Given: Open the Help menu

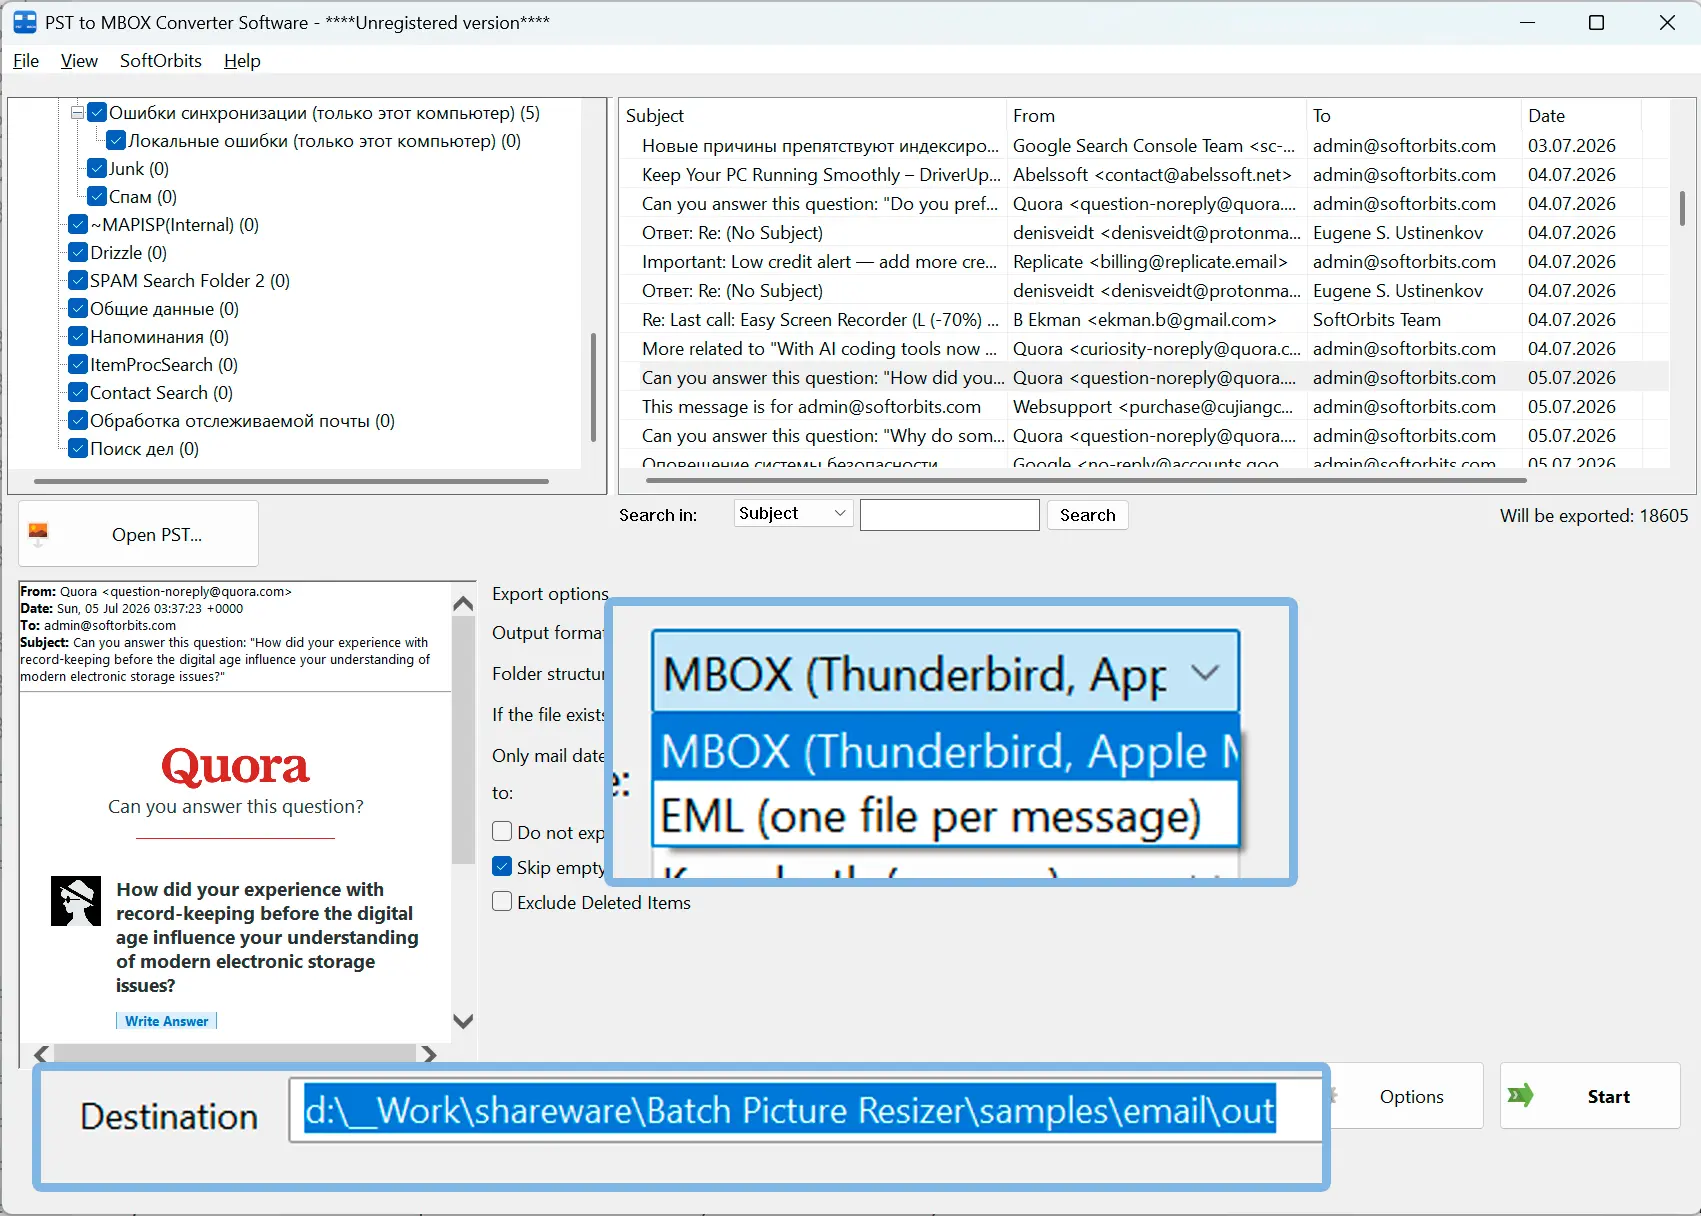Looking at the screenshot, I should [x=242, y=61].
